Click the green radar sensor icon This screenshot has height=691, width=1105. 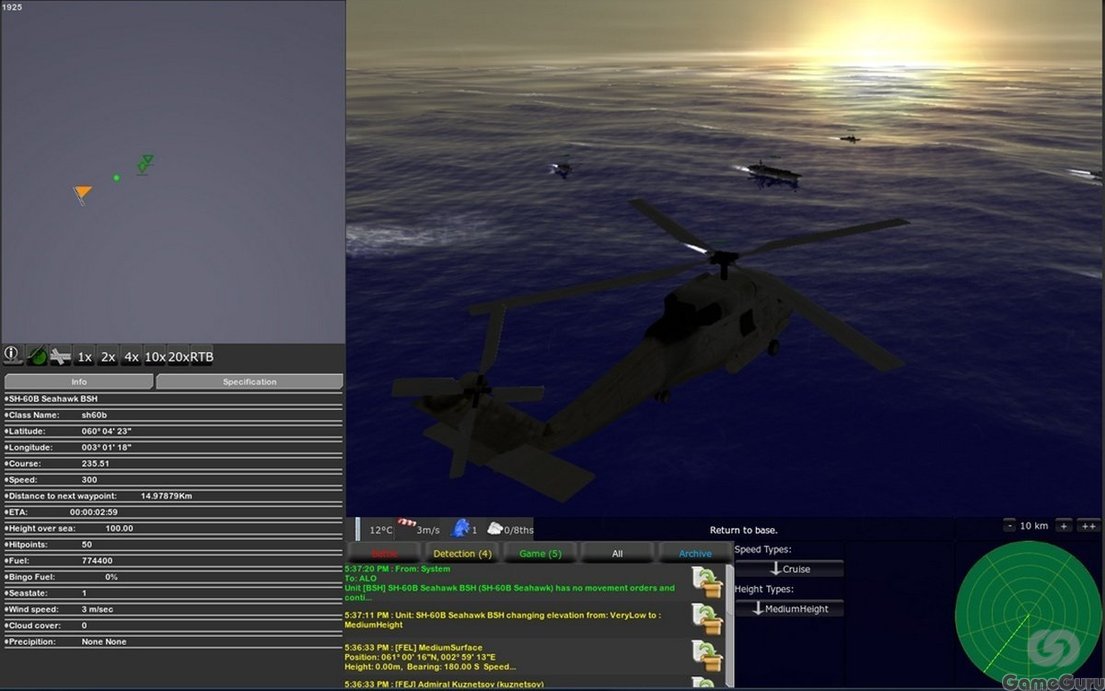tap(36, 356)
